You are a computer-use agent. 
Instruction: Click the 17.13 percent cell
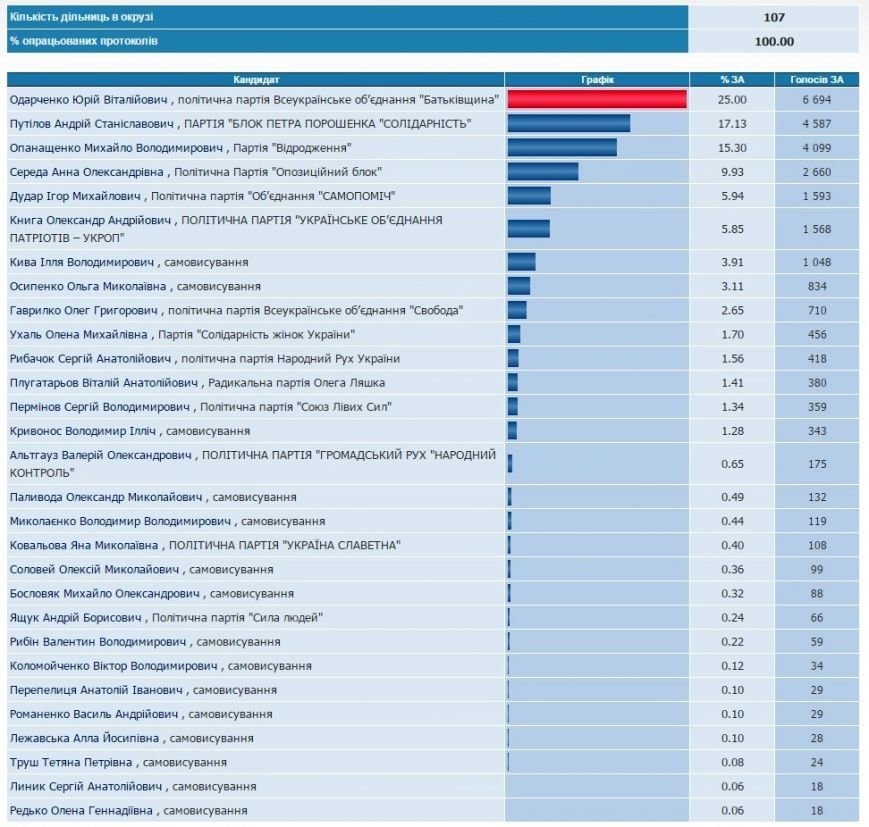click(x=732, y=124)
